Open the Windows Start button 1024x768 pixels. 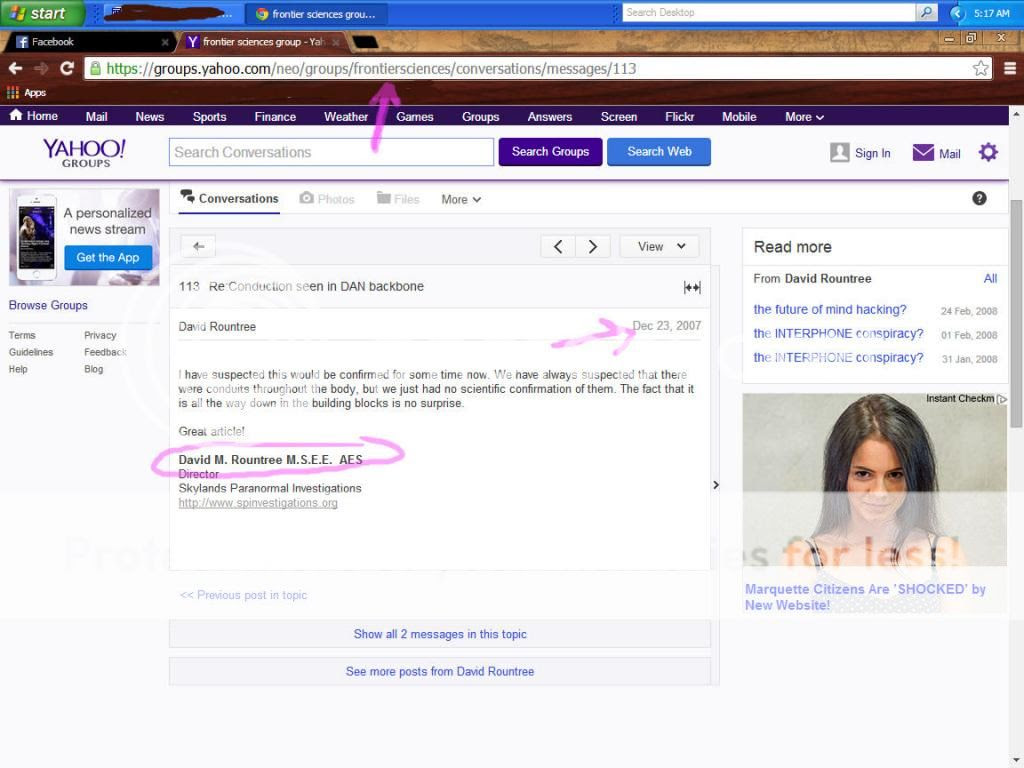pyautogui.click(x=42, y=13)
